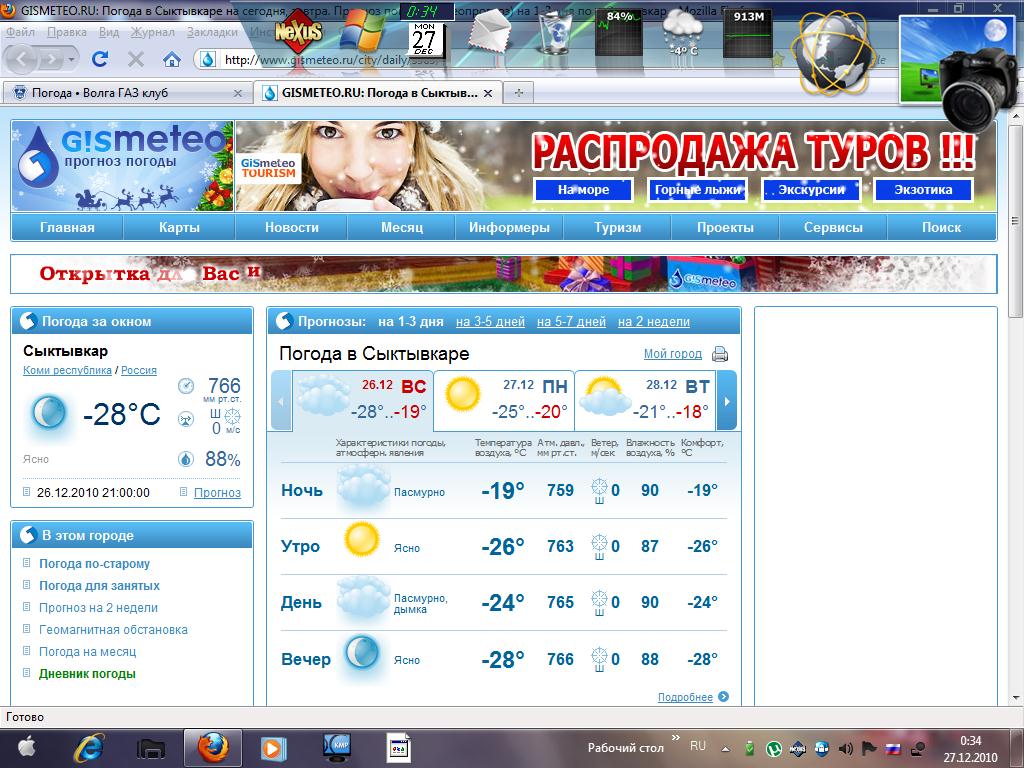Click the На море banner button
1024x768 pixels.
583,190
